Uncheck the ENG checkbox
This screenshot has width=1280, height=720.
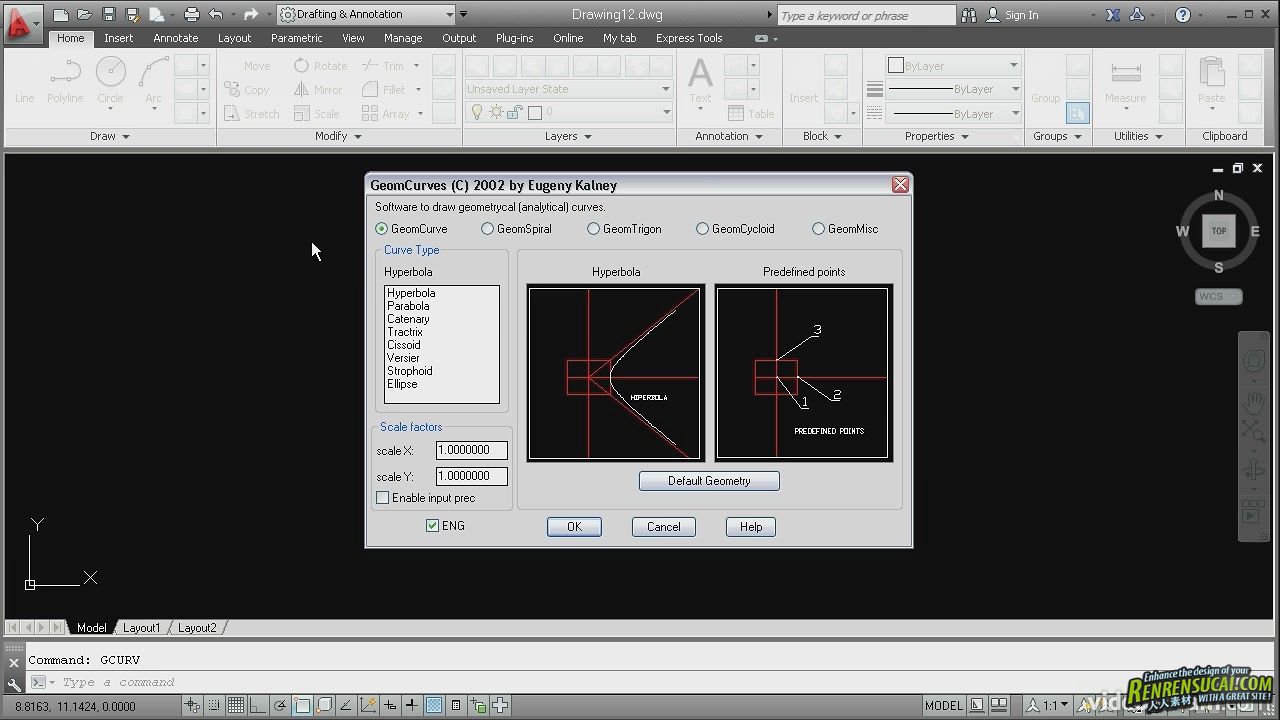coord(432,526)
